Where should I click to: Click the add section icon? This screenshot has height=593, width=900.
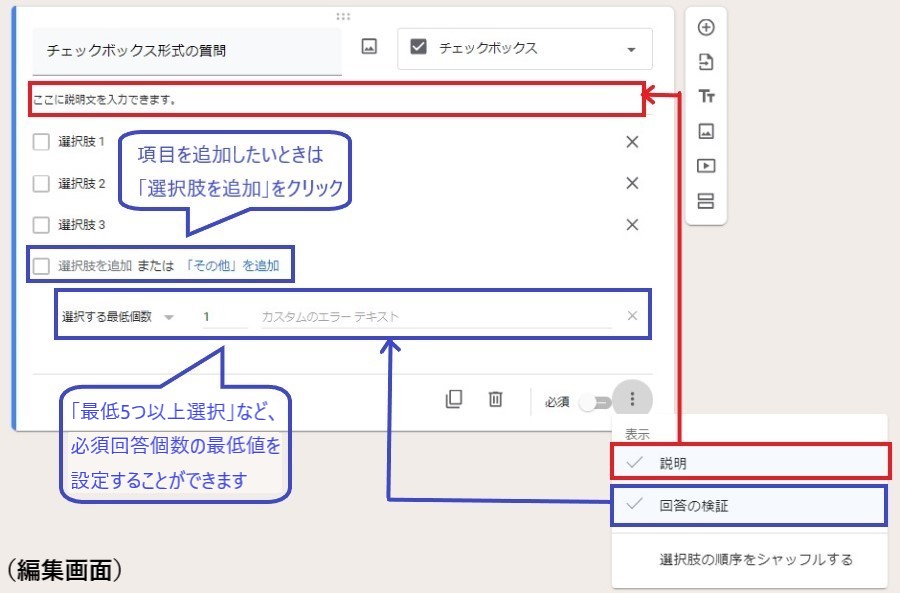[706, 201]
